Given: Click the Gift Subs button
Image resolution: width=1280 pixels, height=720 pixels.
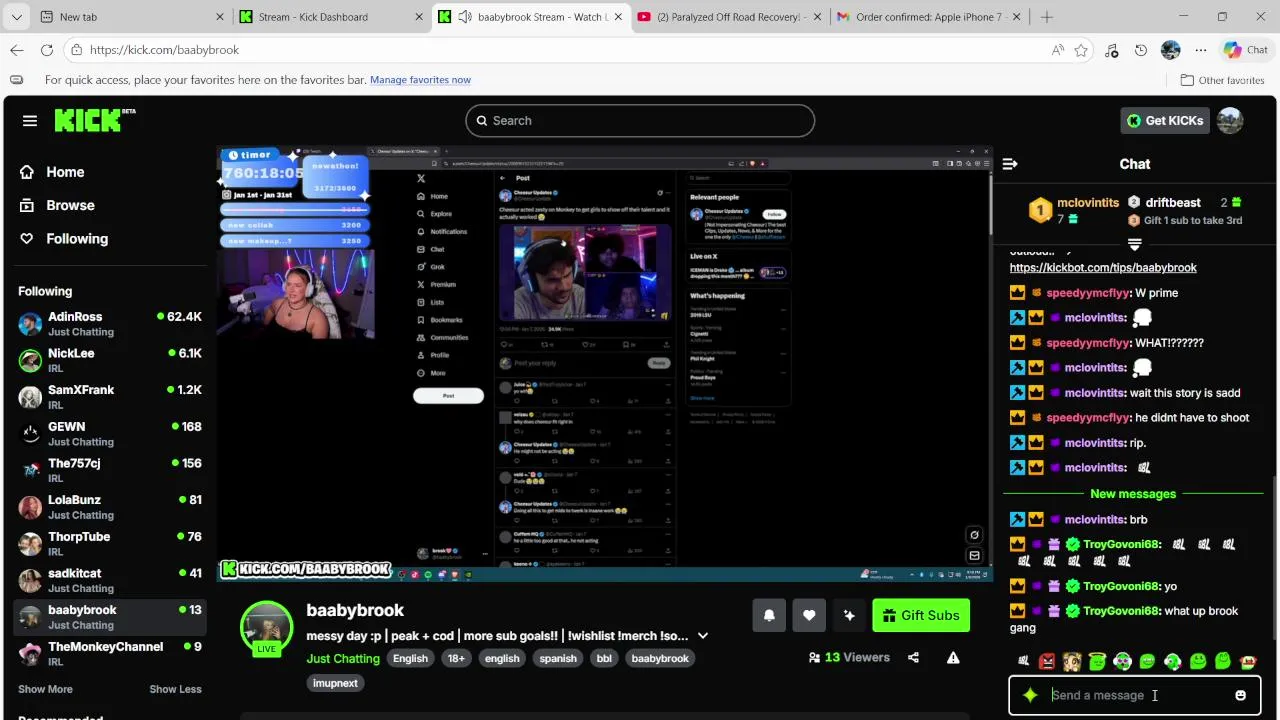Looking at the screenshot, I should tap(920, 616).
